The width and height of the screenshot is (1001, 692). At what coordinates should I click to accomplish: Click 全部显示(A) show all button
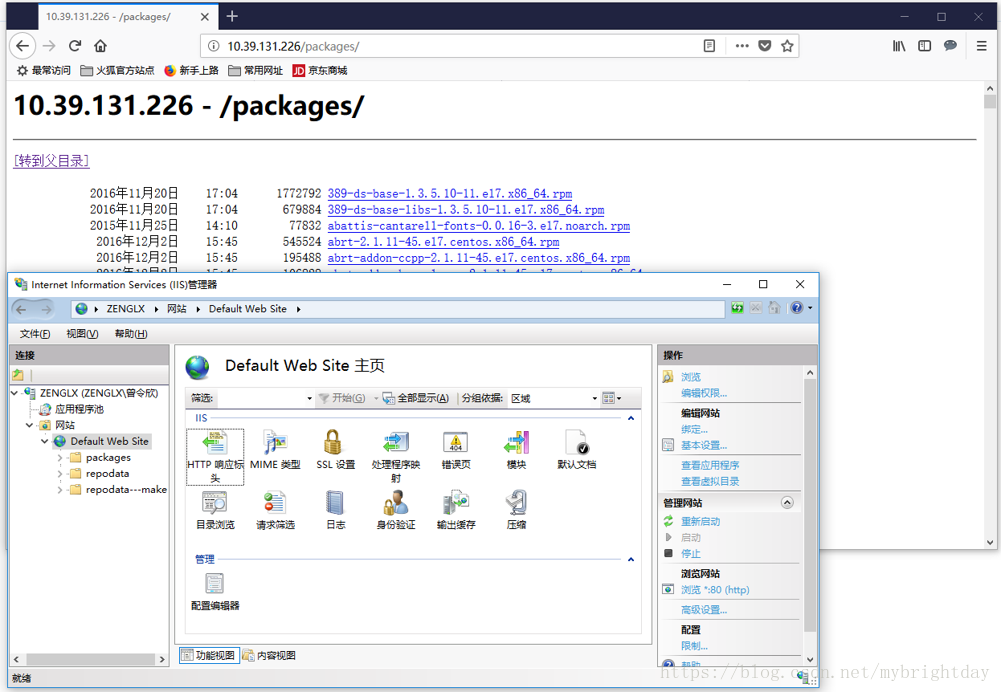point(417,398)
